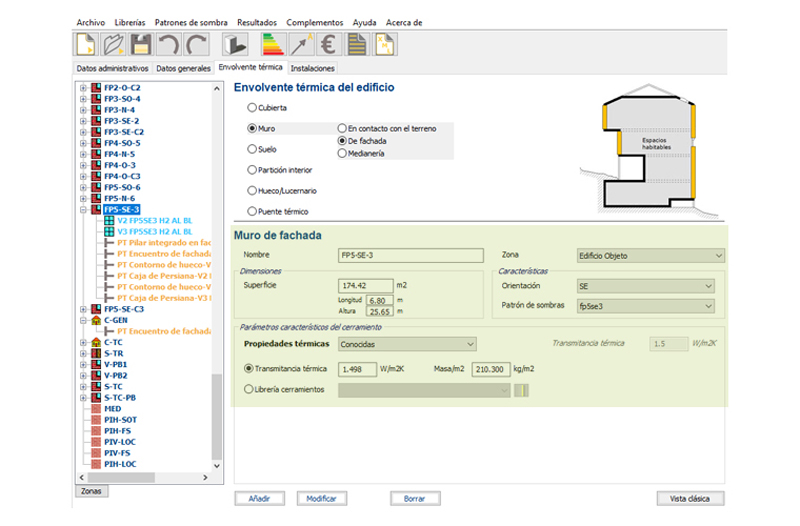Viewport: 800px width, 526px height.
Task: Expand the S-TC-PB tree node
Action: point(83,398)
